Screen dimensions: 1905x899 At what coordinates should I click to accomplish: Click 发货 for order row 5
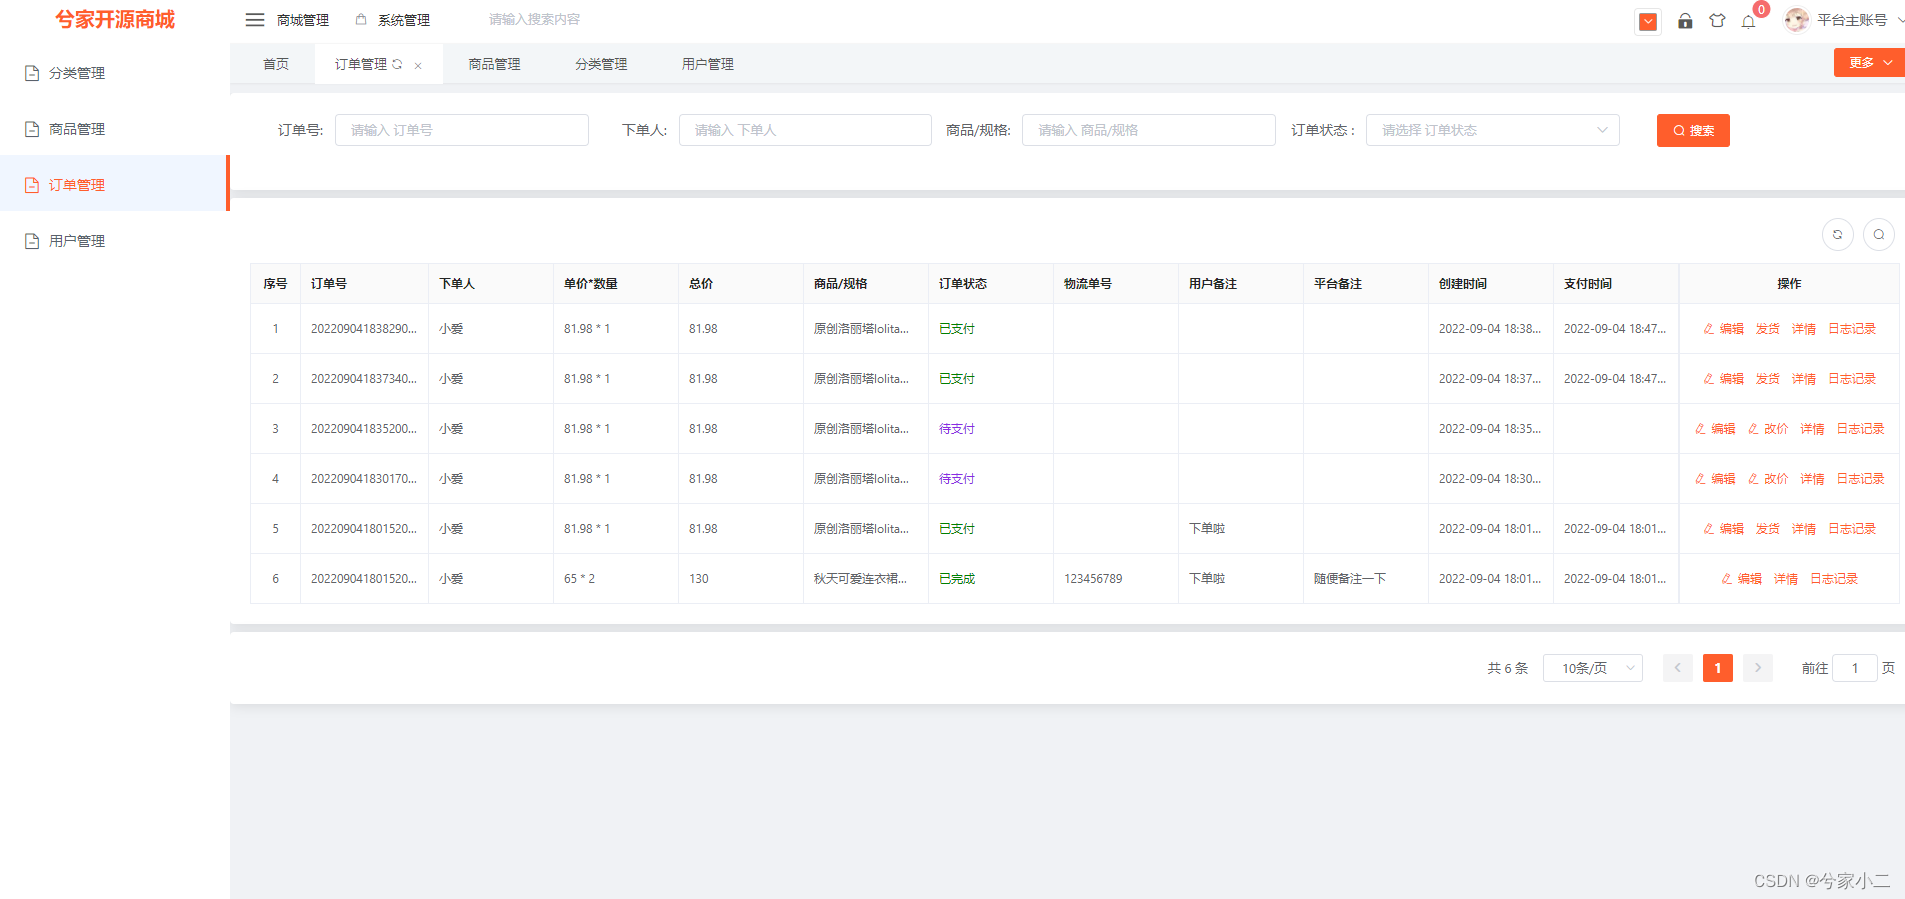click(1768, 529)
